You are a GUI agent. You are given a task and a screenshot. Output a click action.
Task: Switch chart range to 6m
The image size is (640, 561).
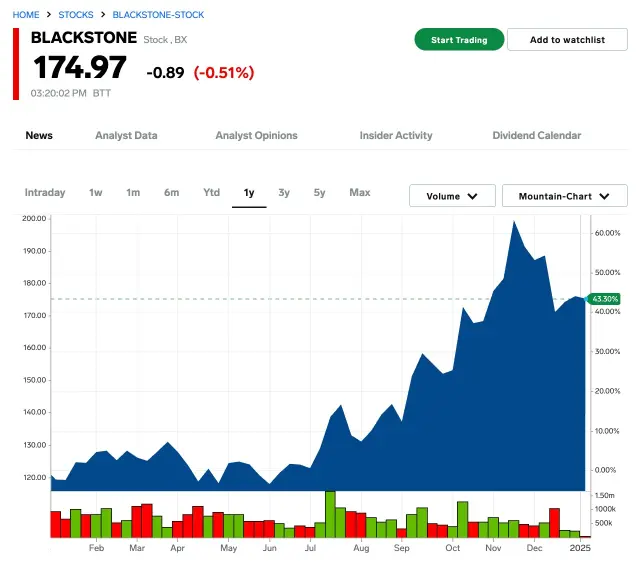(x=172, y=193)
